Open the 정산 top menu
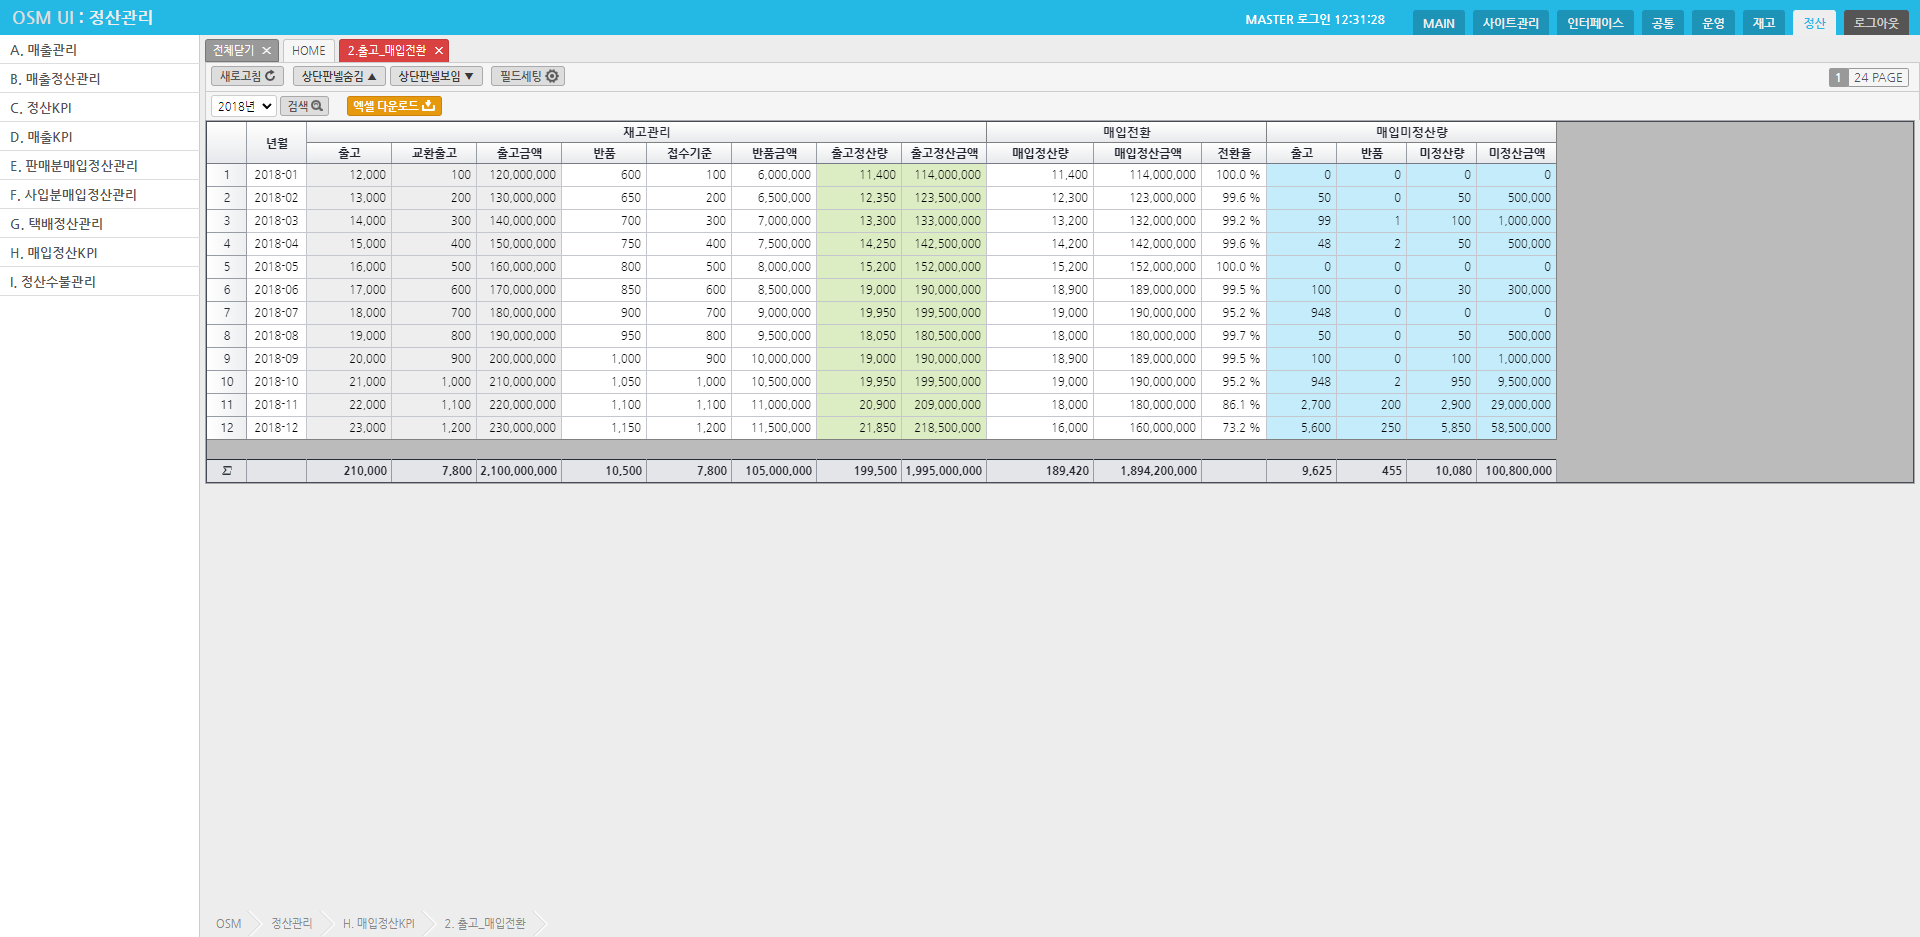Screen dimensions: 1920x937 coord(1814,23)
